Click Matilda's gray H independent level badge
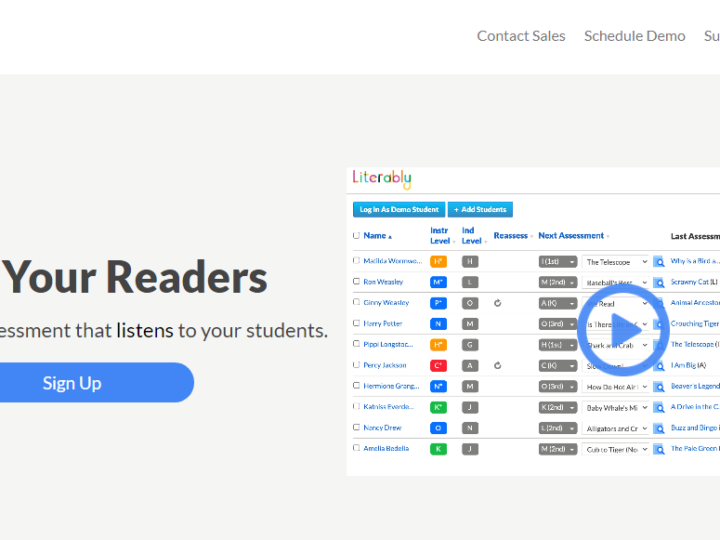This screenshot has width=720, height=540. [470, 261]
